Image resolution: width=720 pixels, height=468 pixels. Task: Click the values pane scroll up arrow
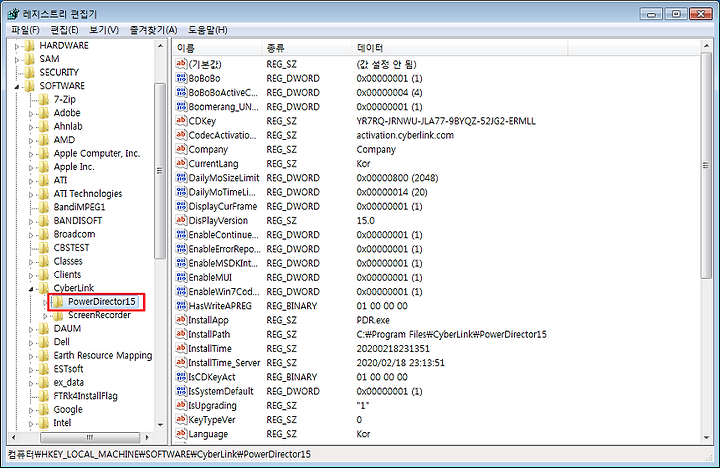(x=707, y=46)
